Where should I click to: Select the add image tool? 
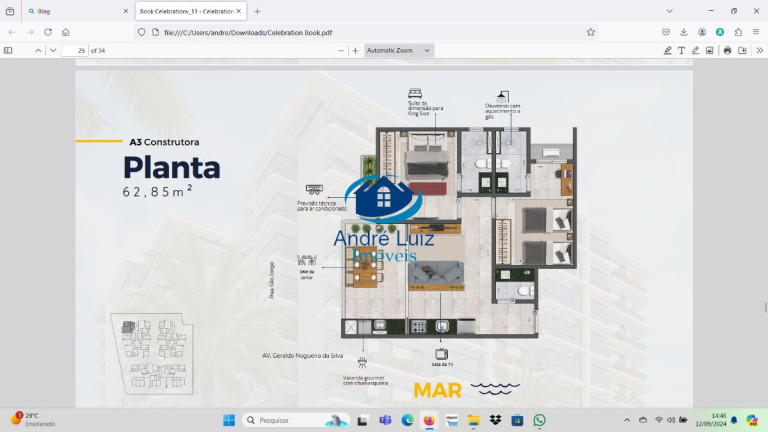(710, 50)
